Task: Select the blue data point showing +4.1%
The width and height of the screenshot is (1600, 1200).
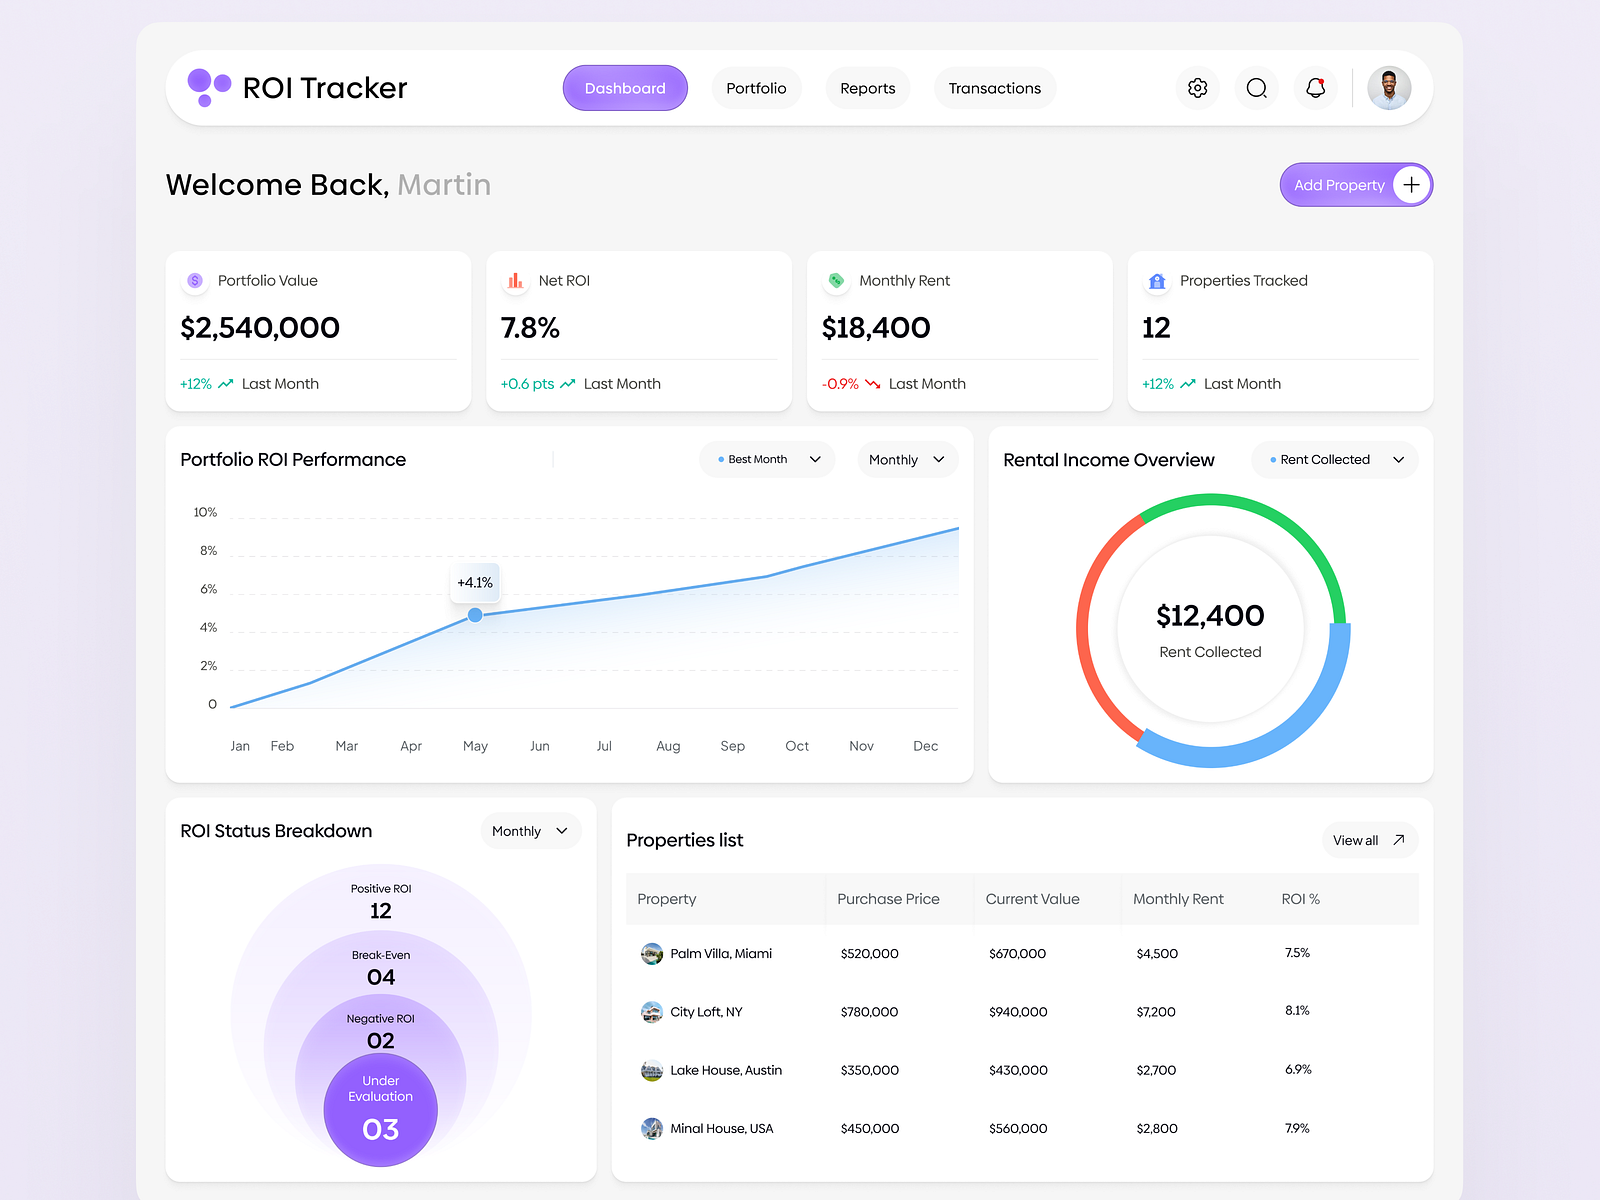Action: coord(475,615)
